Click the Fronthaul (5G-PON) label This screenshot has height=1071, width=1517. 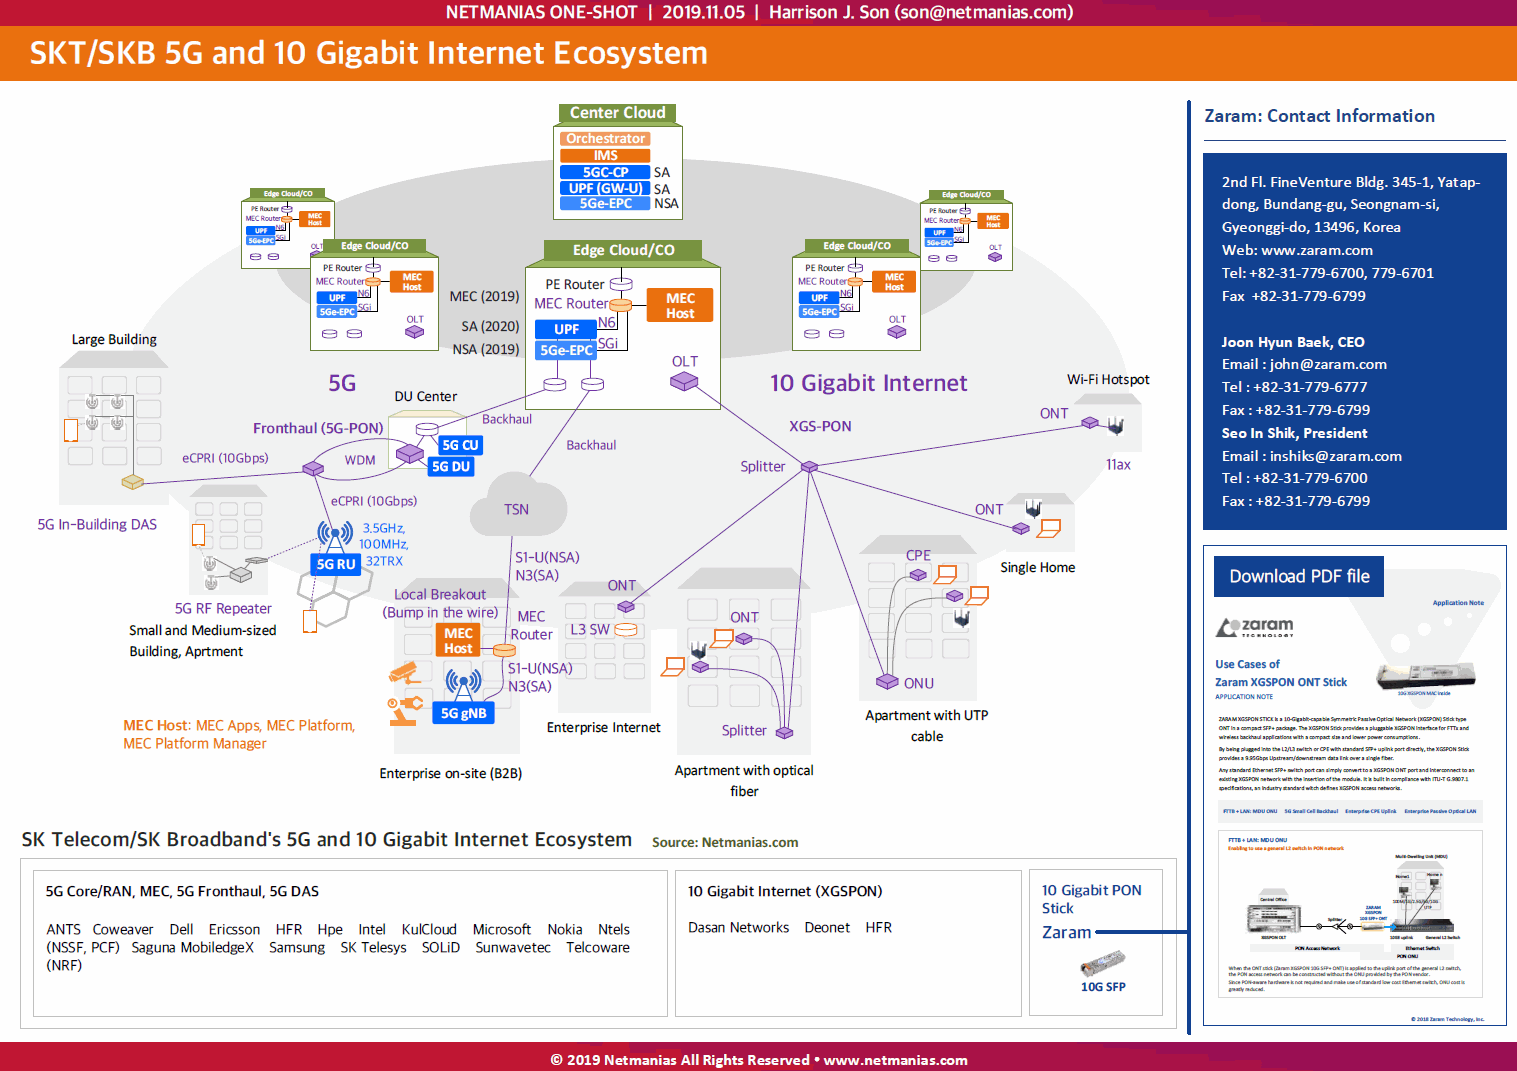point(318,428)
